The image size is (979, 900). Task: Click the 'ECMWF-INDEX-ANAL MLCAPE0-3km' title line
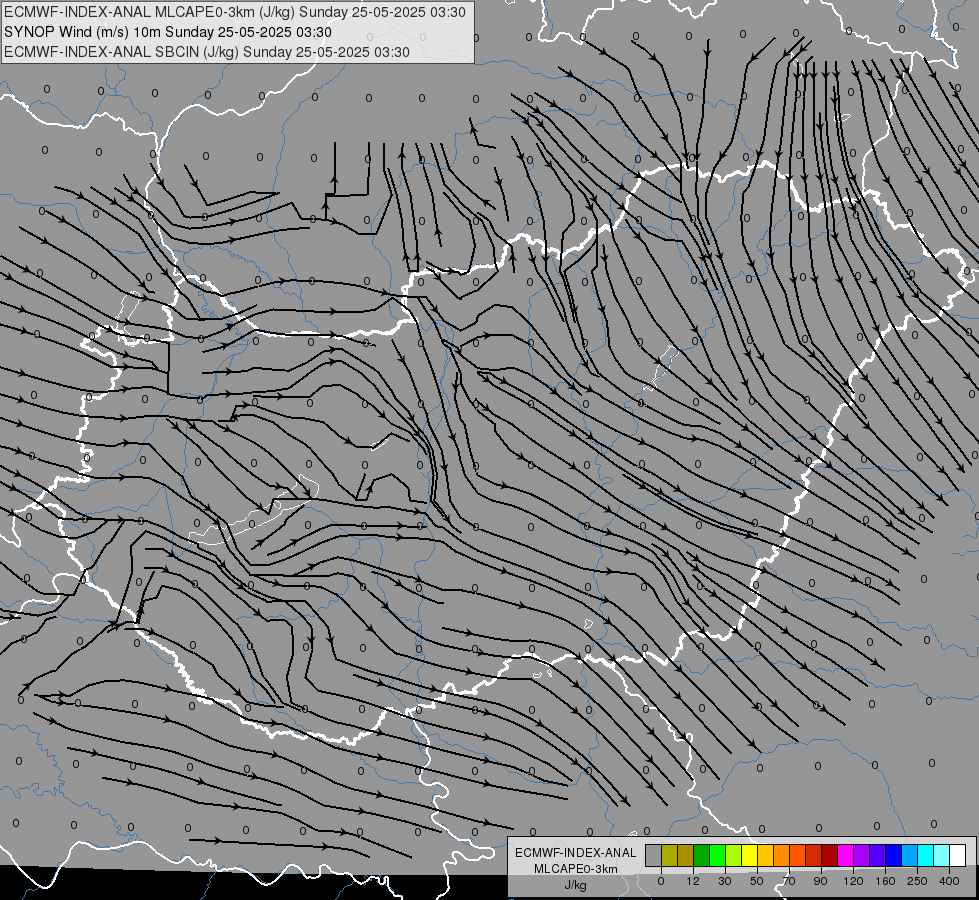tap(235, 12)
